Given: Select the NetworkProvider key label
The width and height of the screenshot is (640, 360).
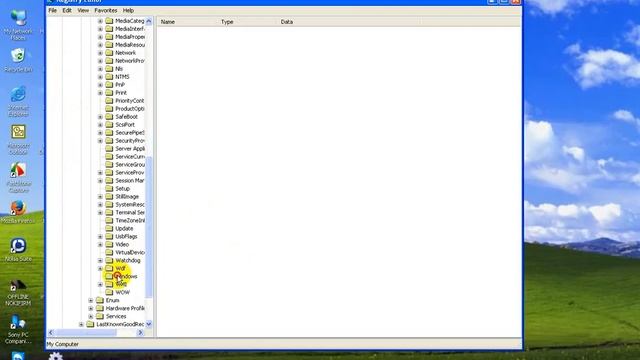Looking at the screenshot, I should coord(130,61).
